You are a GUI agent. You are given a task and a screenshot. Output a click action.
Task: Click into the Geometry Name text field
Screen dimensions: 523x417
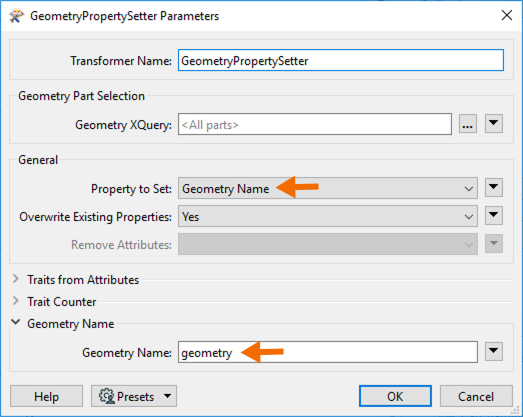tap(328, 352)
